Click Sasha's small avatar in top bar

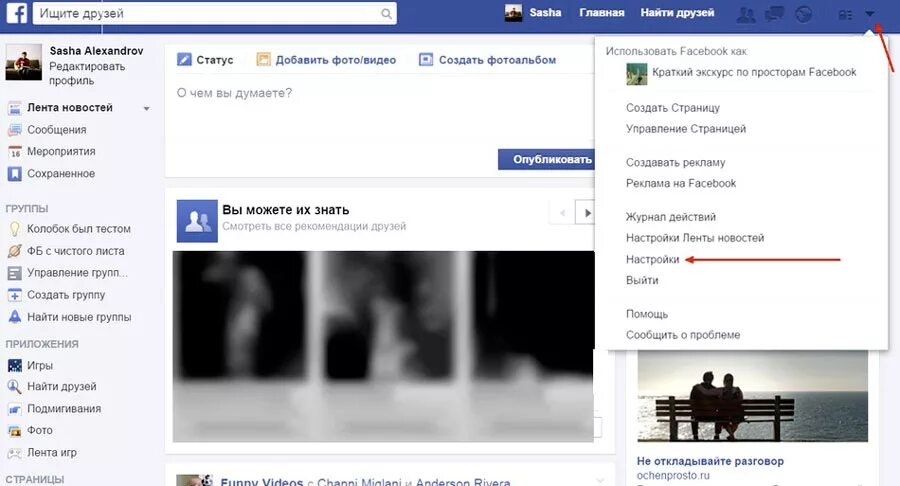tap(513, 13)
